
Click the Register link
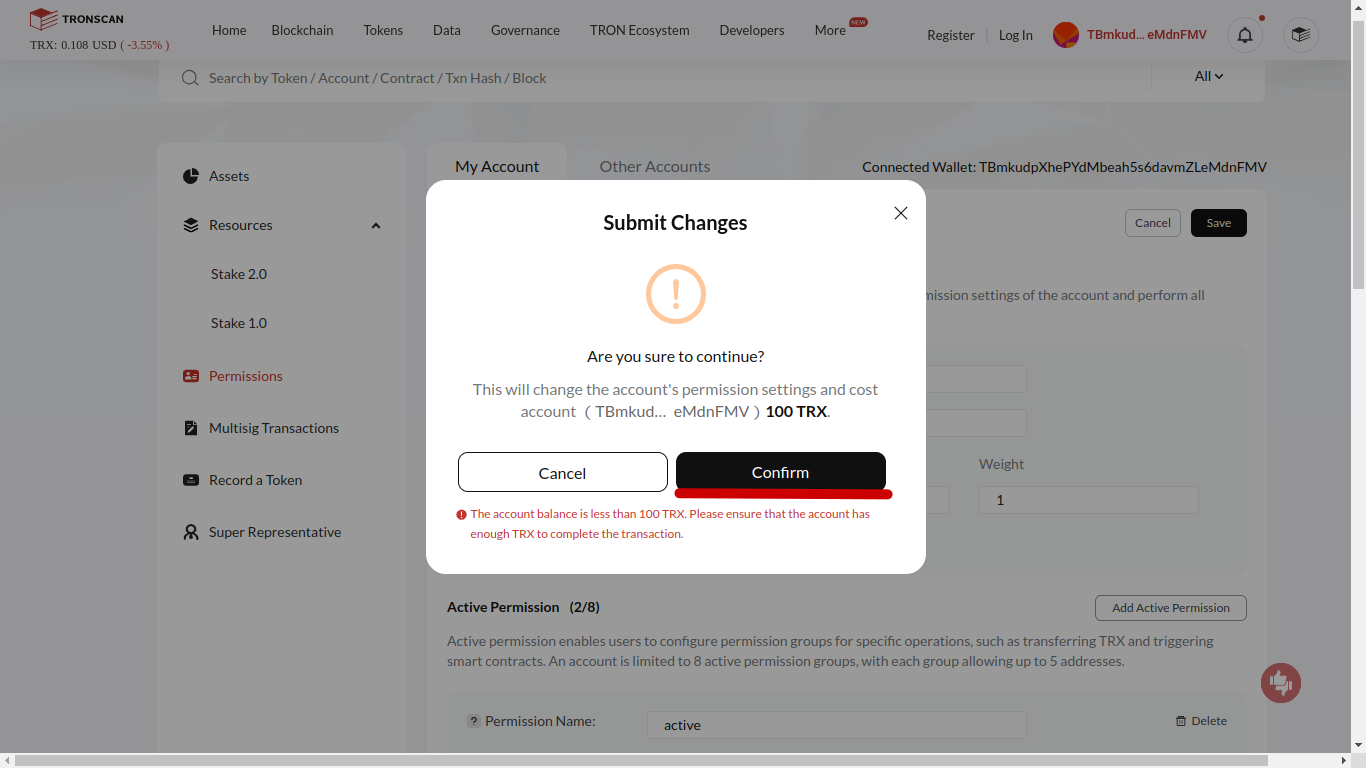[951, 35]
